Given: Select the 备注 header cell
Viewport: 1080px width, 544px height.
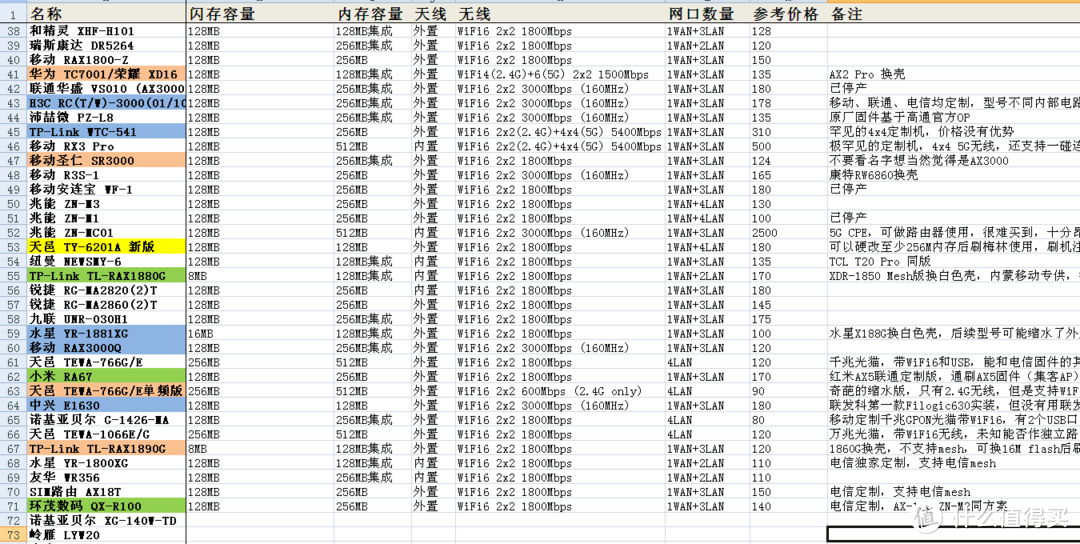Looking at the screenshot, I should (953, 14).
